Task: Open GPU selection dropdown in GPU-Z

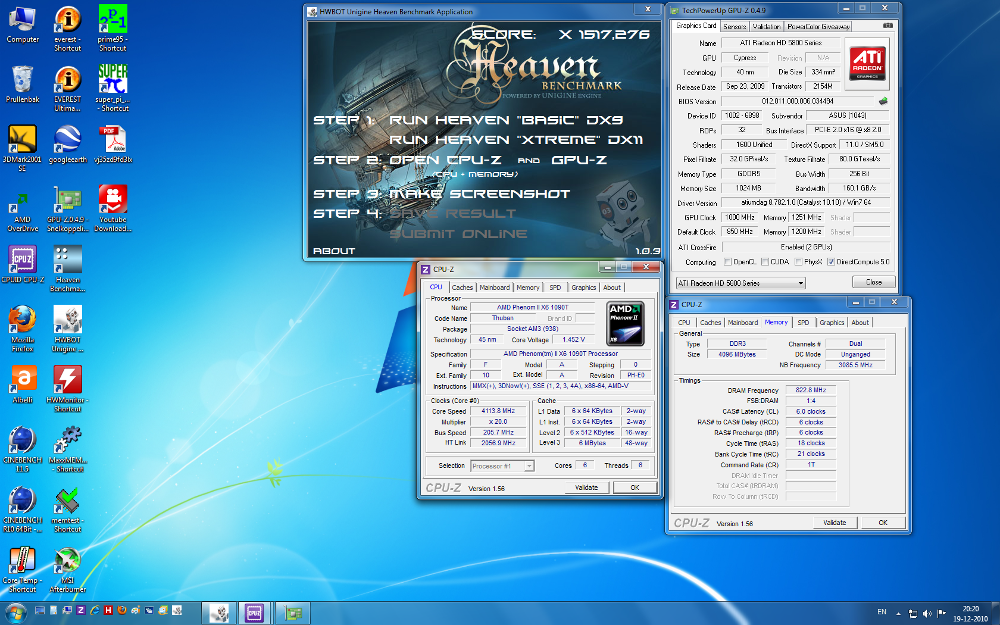Action: pyautogui.click(x=740, y=283)
